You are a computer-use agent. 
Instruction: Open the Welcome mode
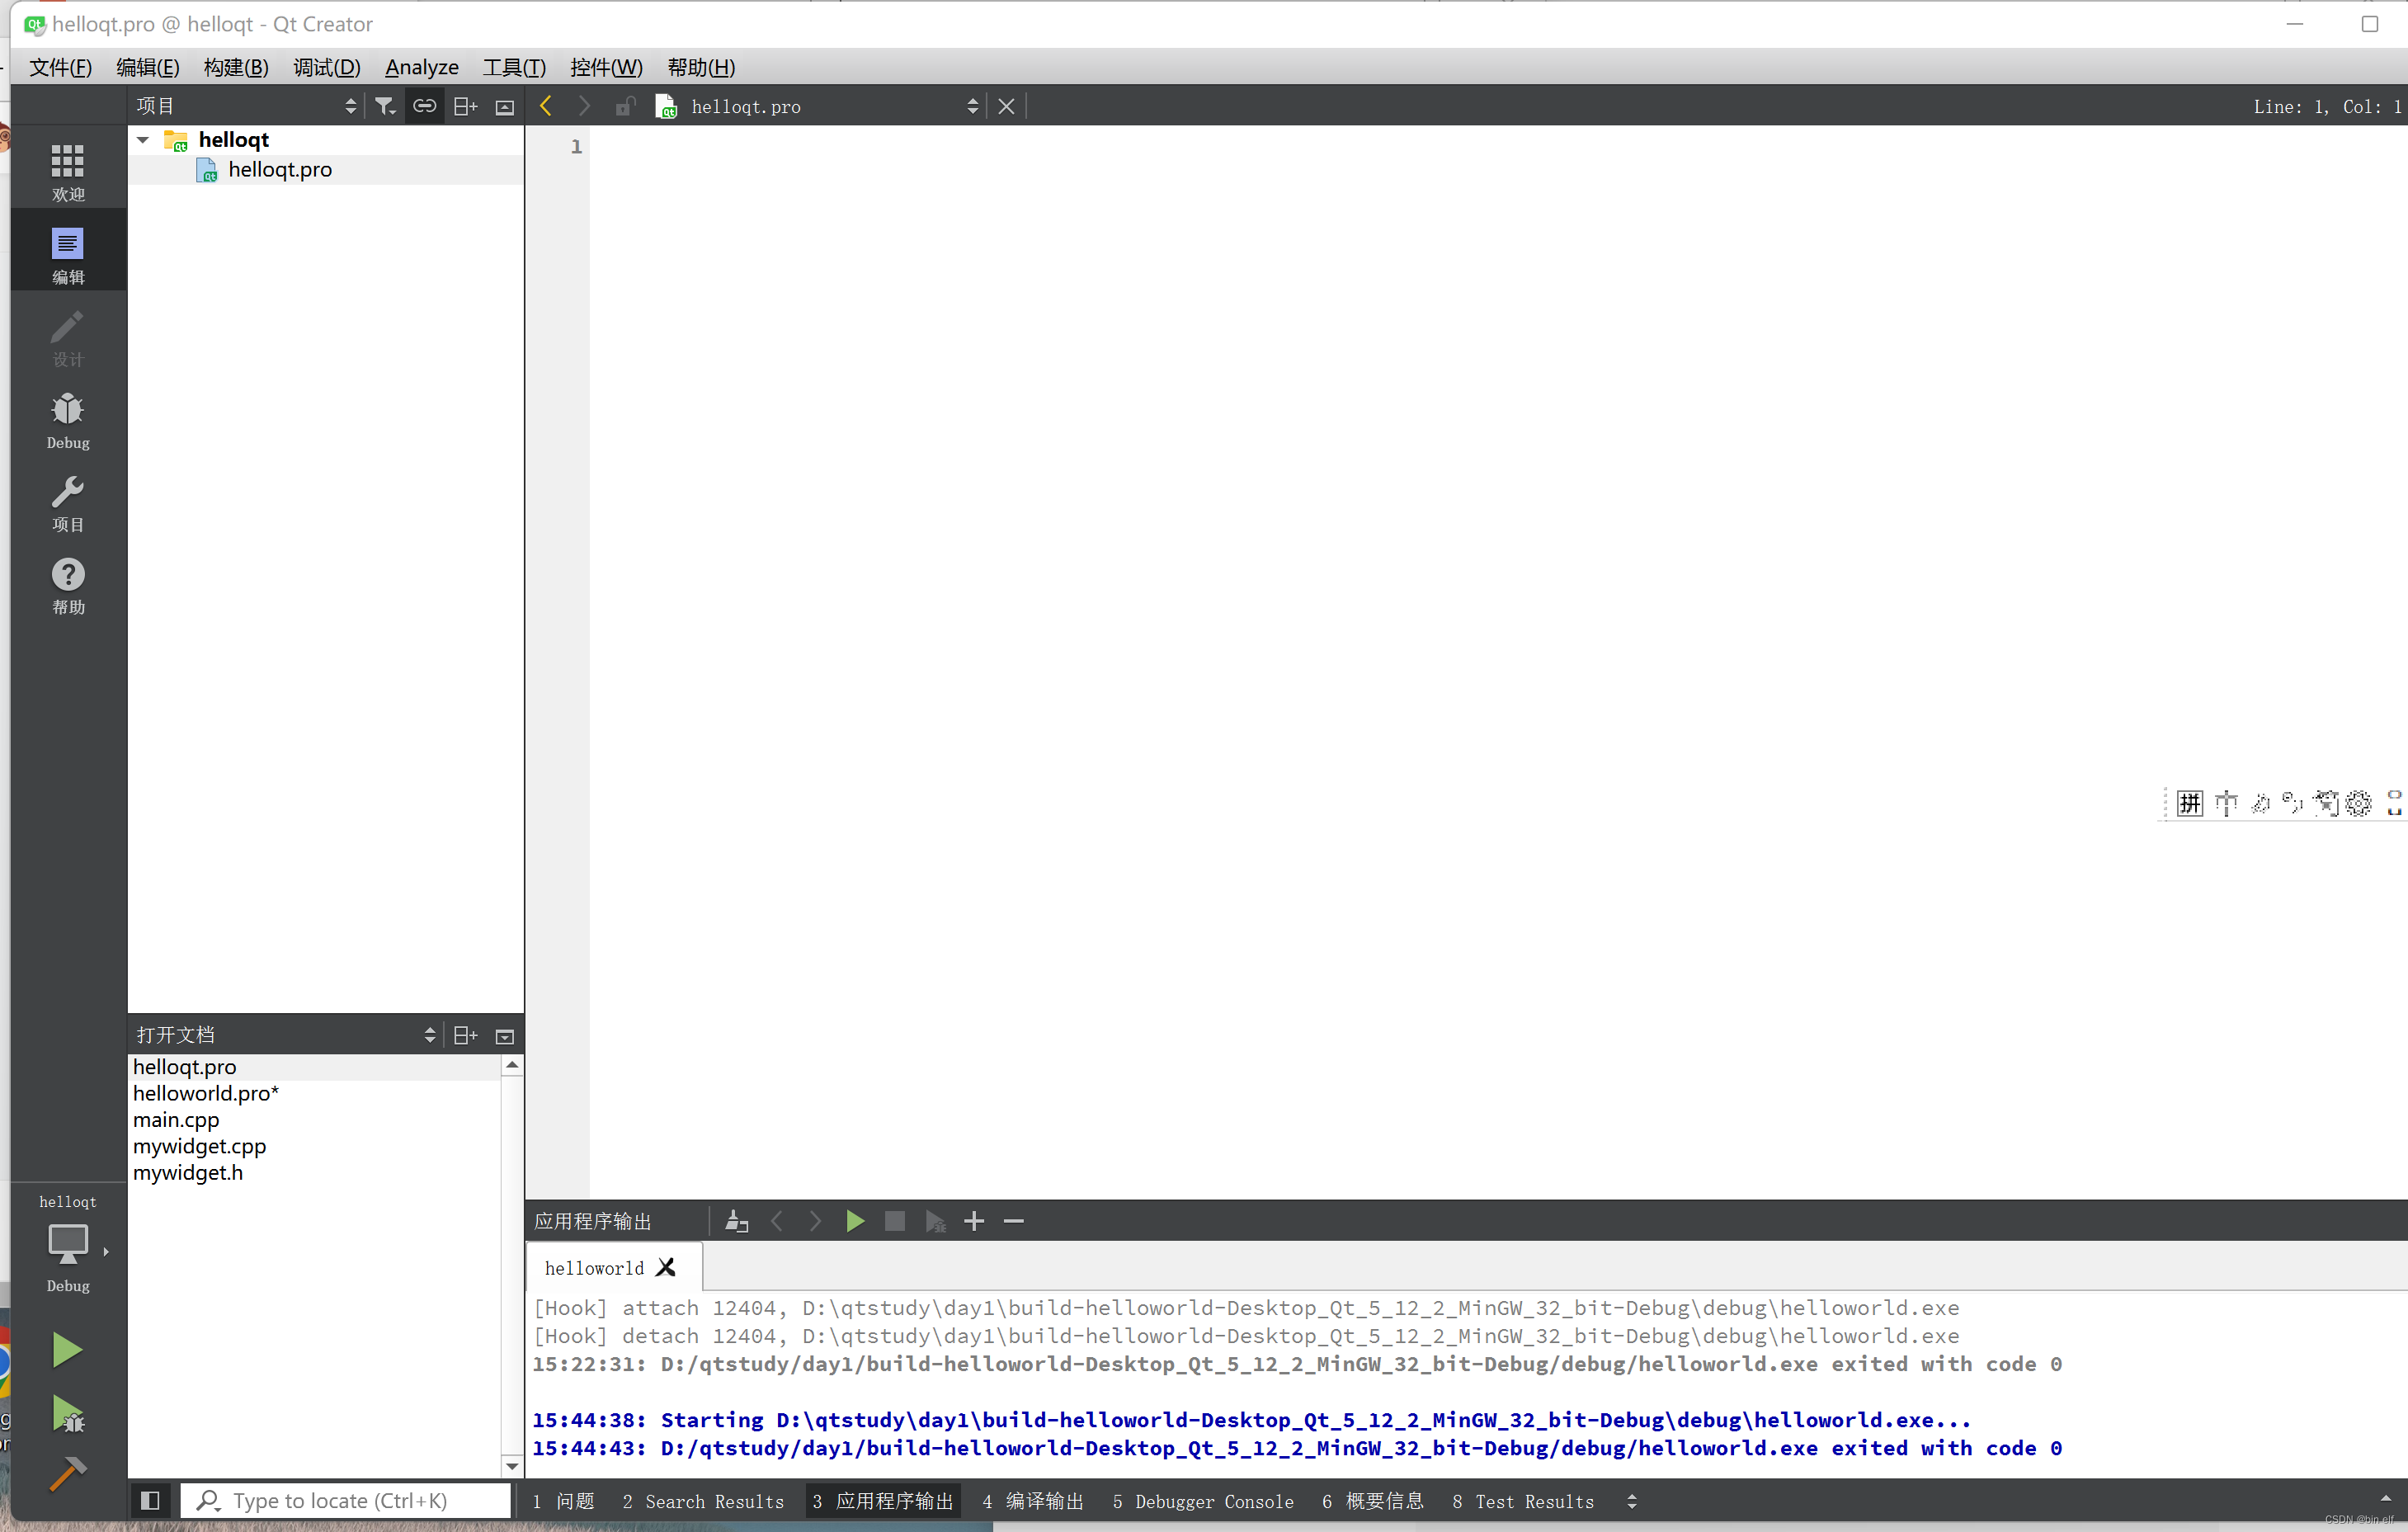(x=68, y=171)
